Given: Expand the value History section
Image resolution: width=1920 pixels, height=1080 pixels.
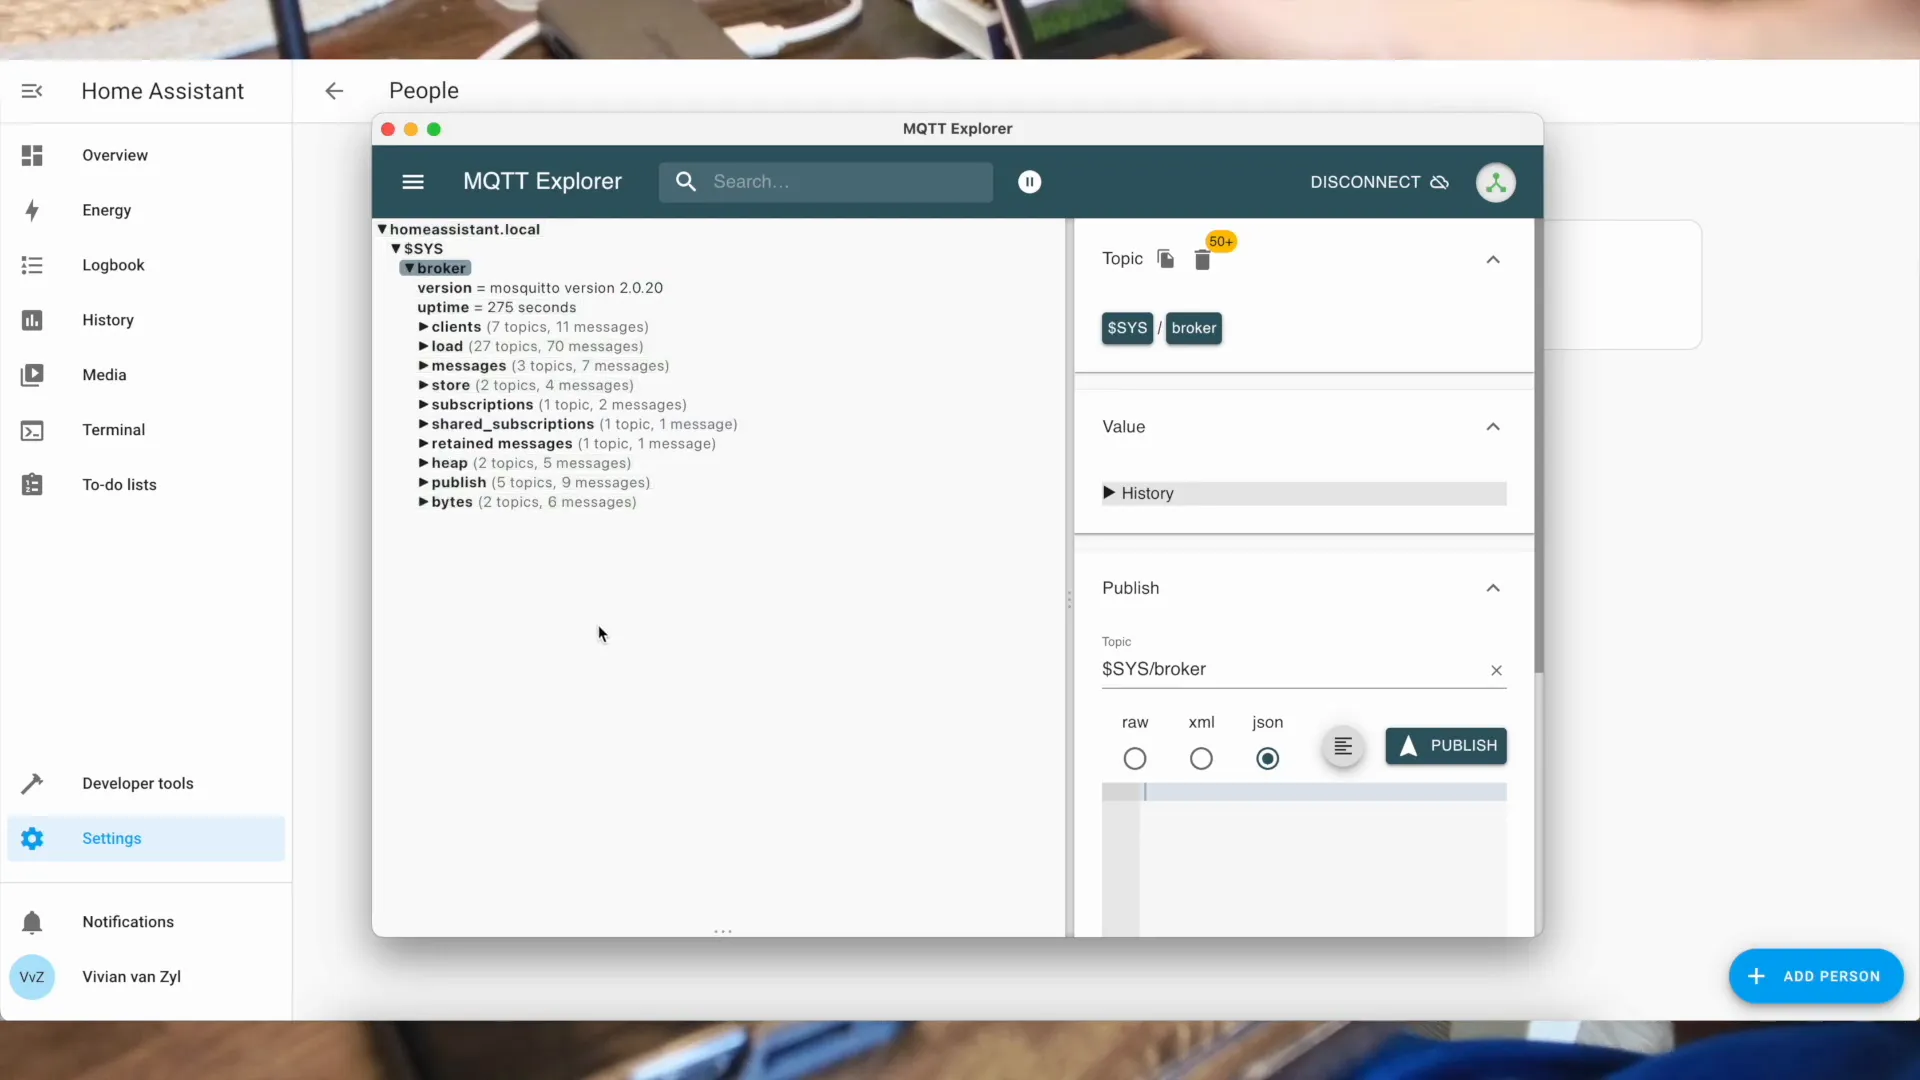Looking at the screenshot, I should click(x=1304, y=494).
